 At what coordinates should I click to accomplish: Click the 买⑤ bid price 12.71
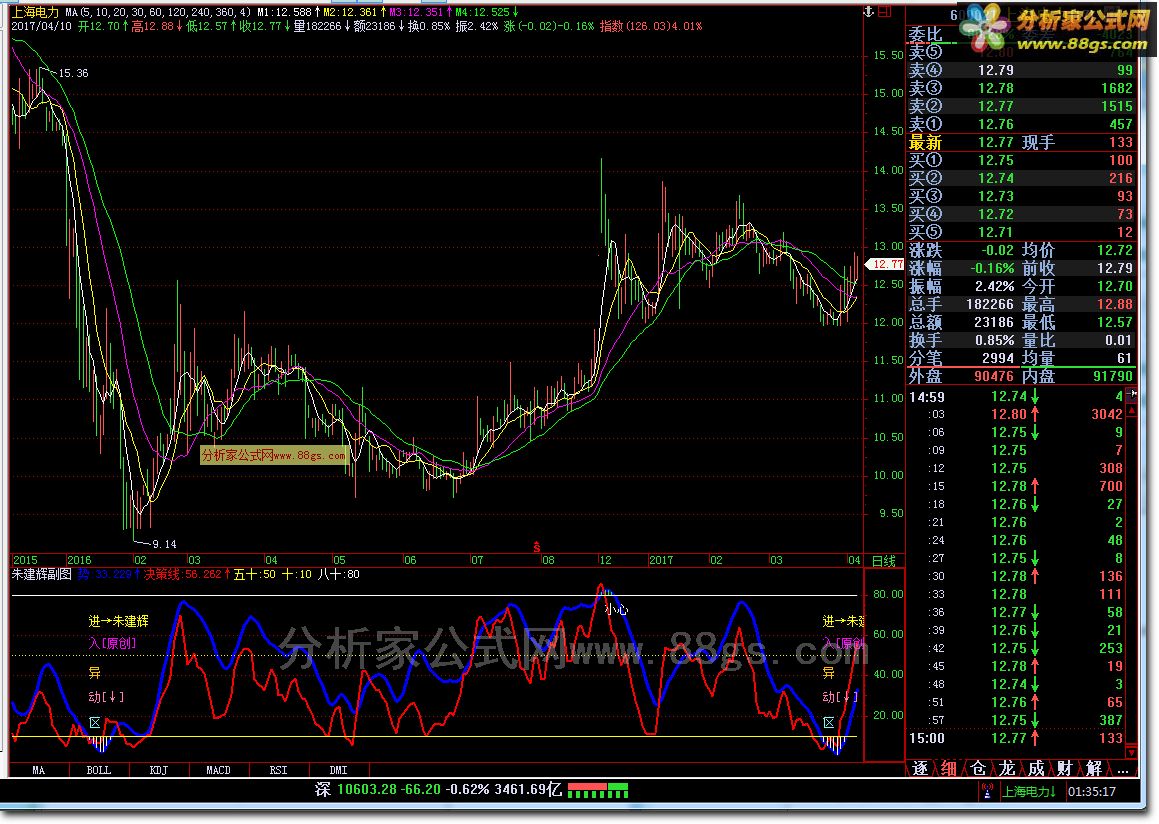(996, 232)
